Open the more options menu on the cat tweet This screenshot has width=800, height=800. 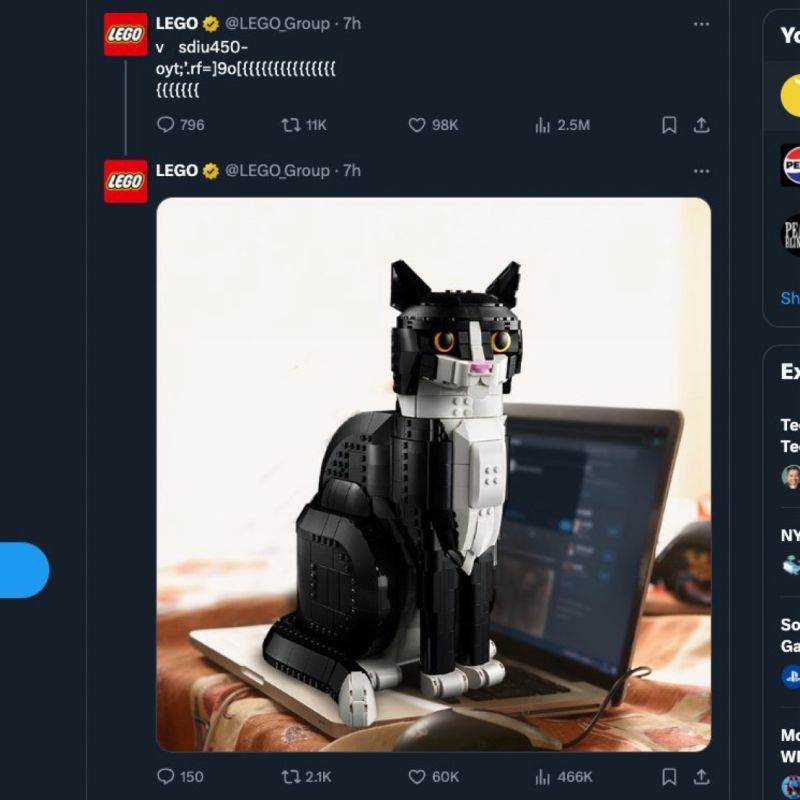pyautogui.click(x=702, y=171)
